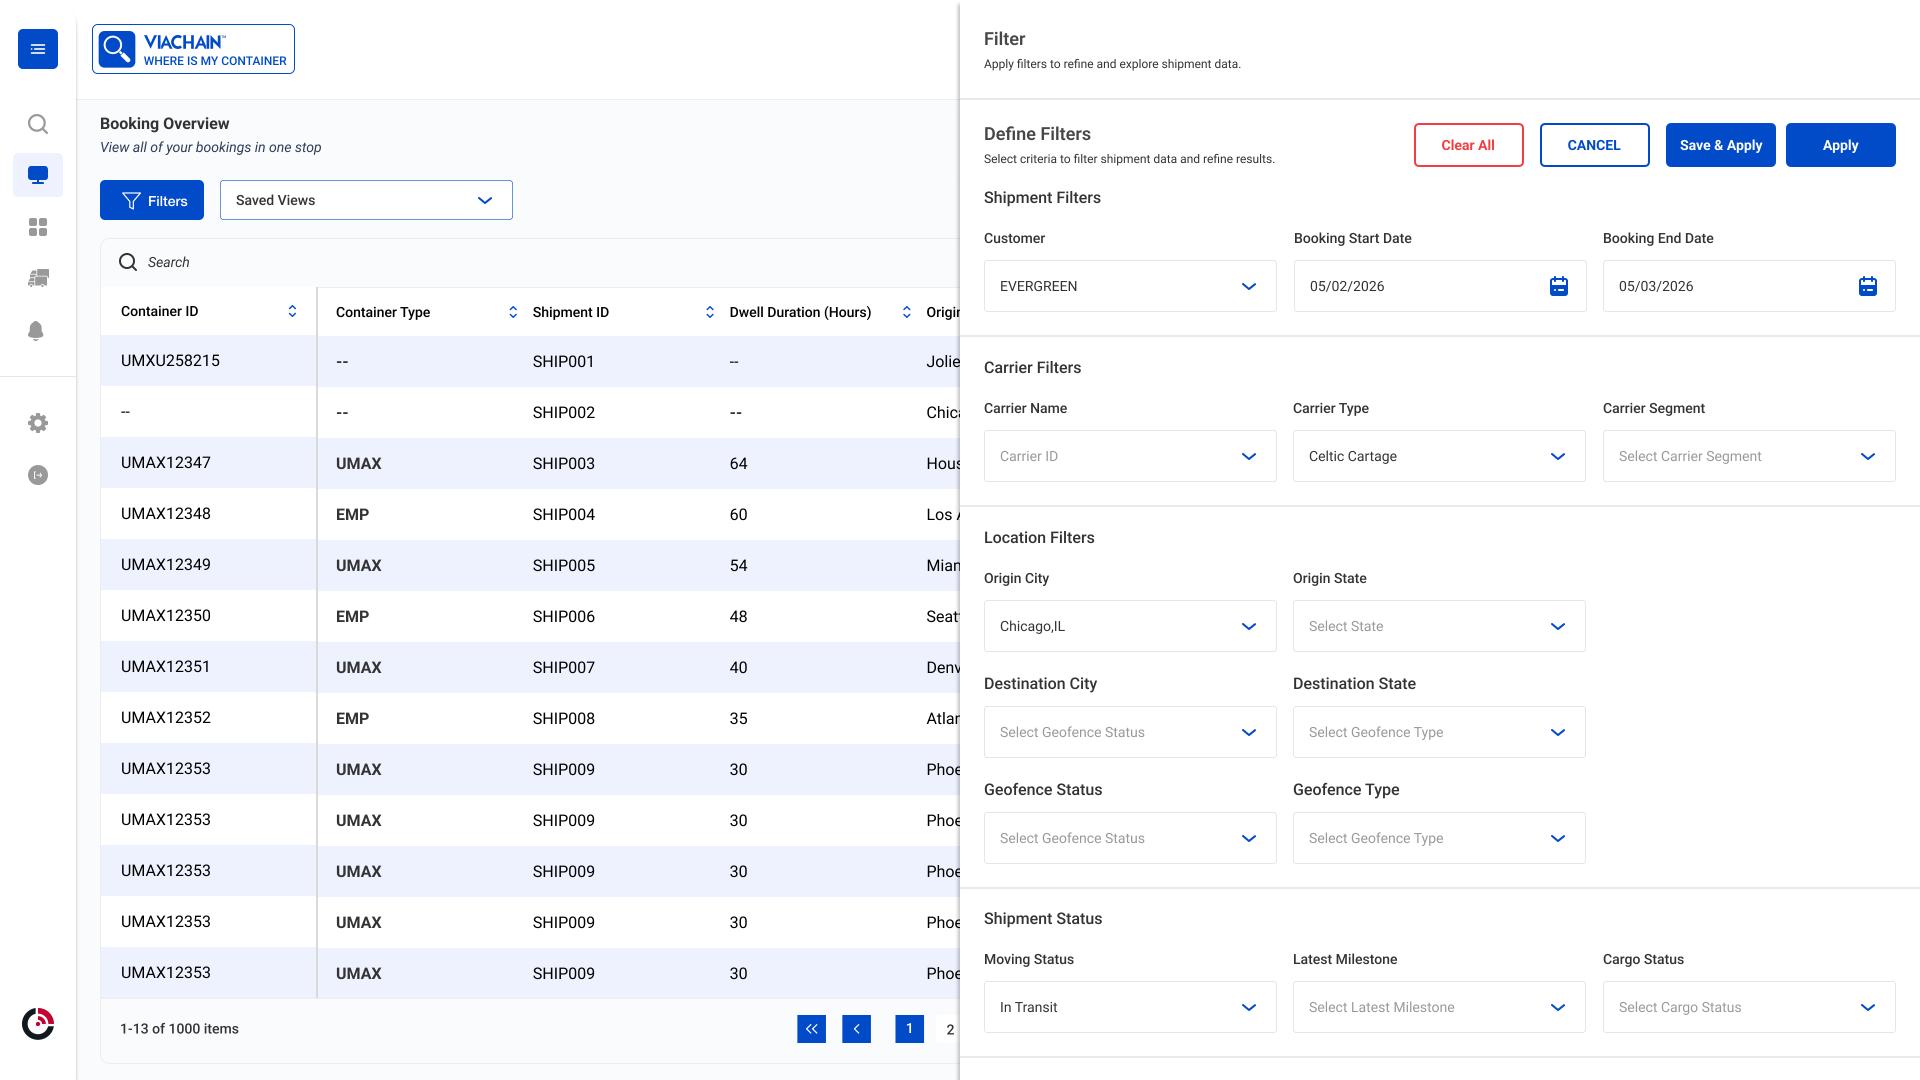The width and height of the screenshot is (1920, 1080).
Task: Click into the table Search field
Action: click(x=530, y=262)
